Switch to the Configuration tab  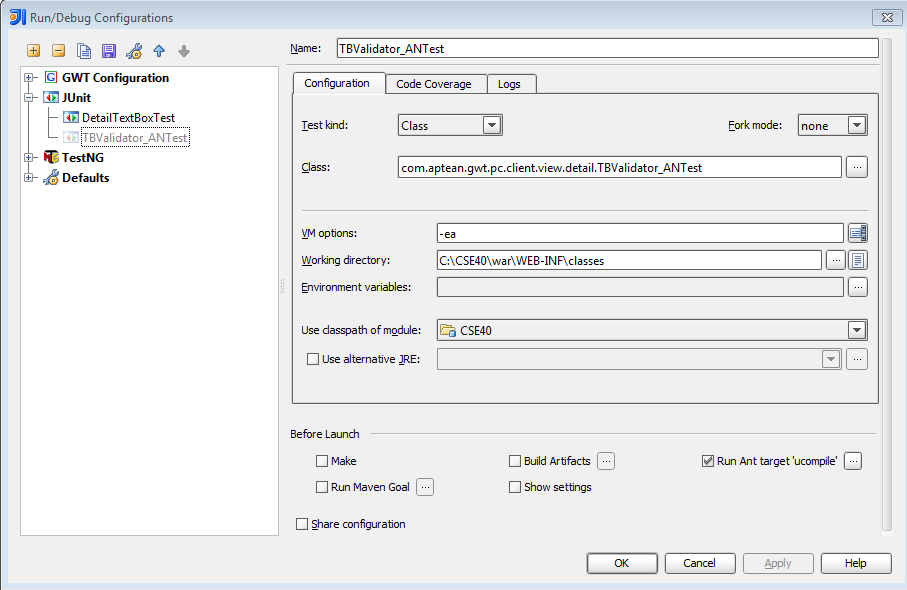[x=337, y=83]
